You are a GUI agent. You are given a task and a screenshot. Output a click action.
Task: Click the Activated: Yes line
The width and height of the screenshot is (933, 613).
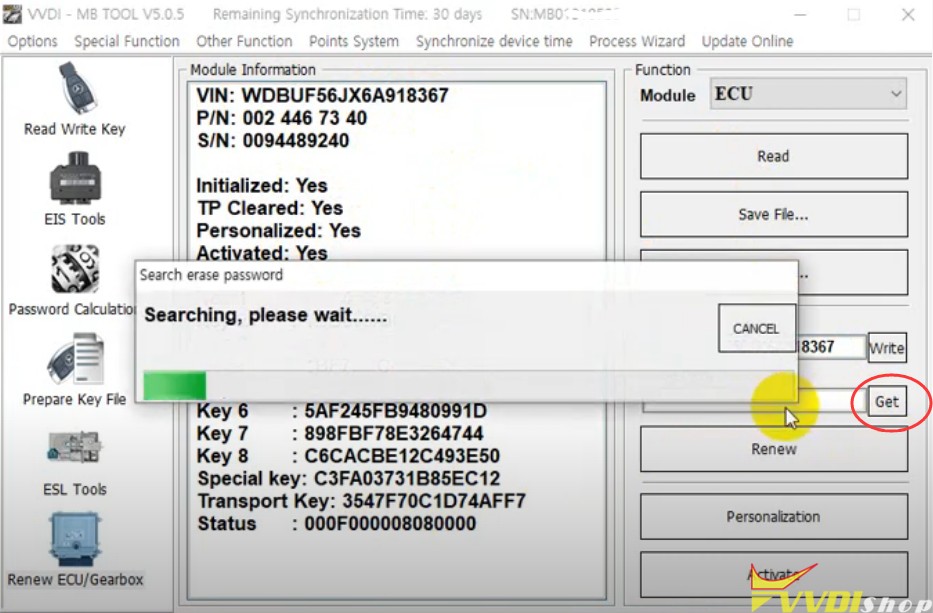(262, 253)
